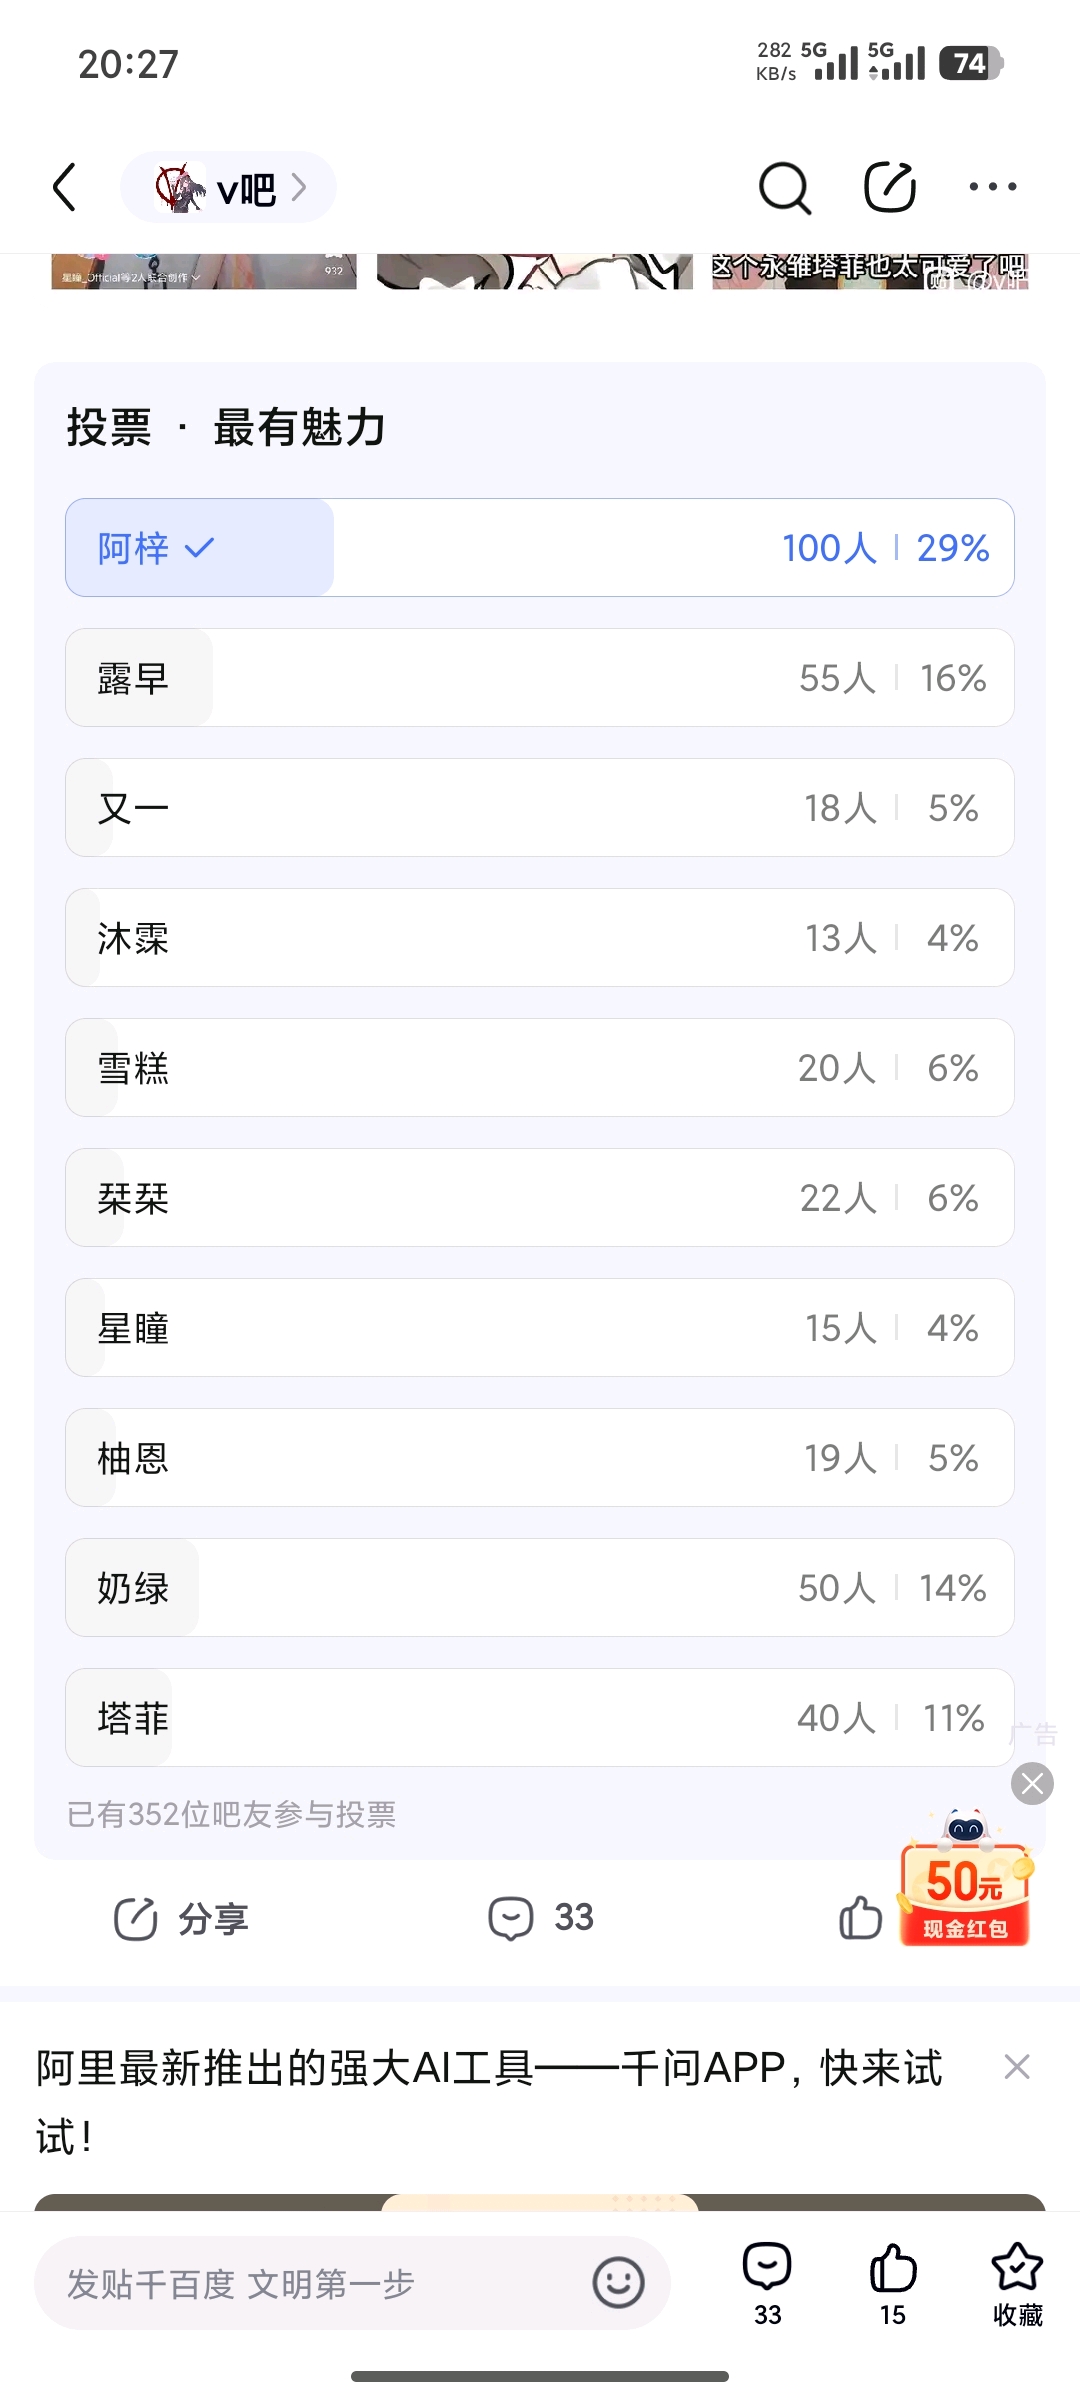Viewport: 1080px width, 2400px height.
Task: Tap the emoji smiley icon
Action: click(x=618, y=2283)
